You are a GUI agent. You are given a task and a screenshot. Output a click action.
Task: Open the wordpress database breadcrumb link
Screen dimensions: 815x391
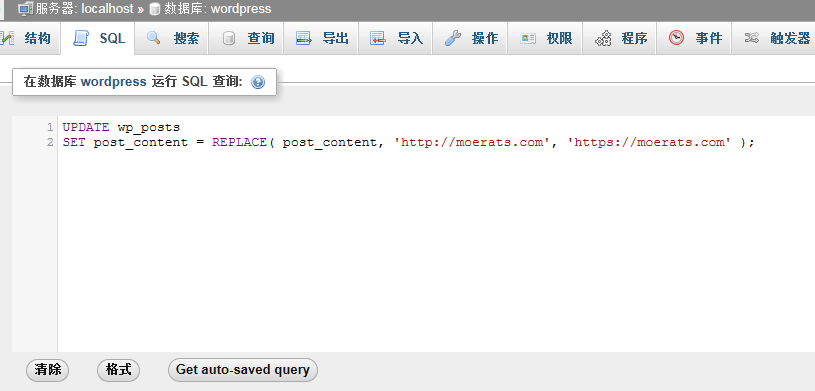(x=241, y=9)
